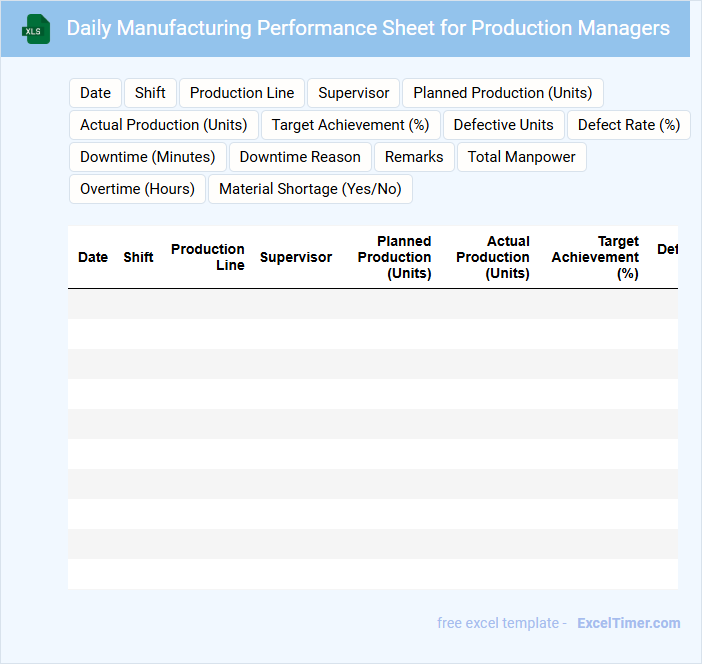Click the Target Achievement (%) table column header
This screenshot has width=702, height=664.
(595, 257)
